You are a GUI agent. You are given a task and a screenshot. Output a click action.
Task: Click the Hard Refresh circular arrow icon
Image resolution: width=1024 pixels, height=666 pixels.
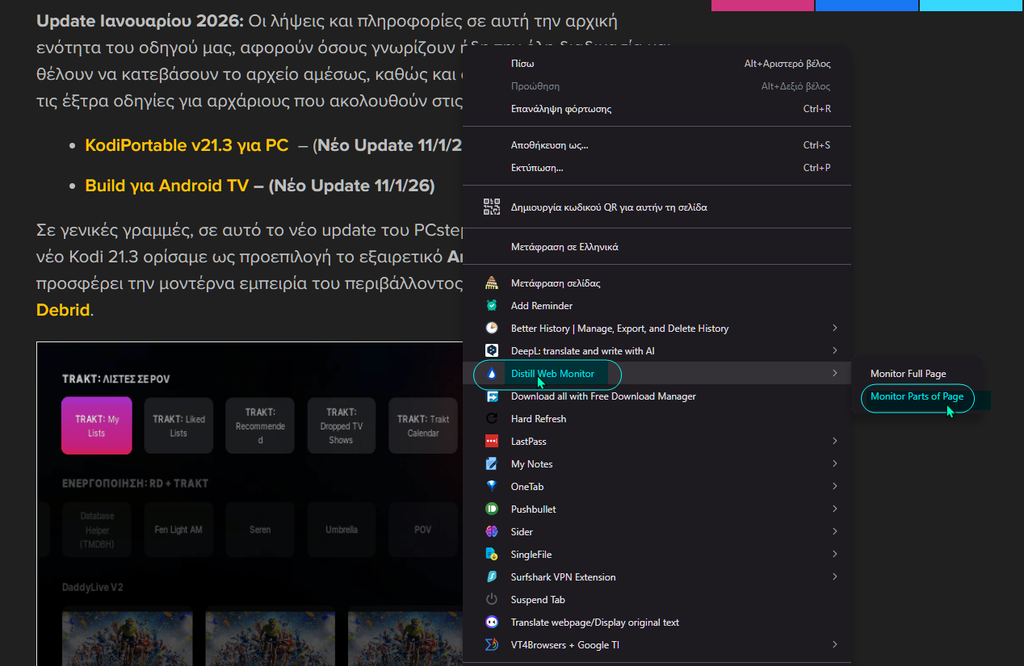pos(492,419)
